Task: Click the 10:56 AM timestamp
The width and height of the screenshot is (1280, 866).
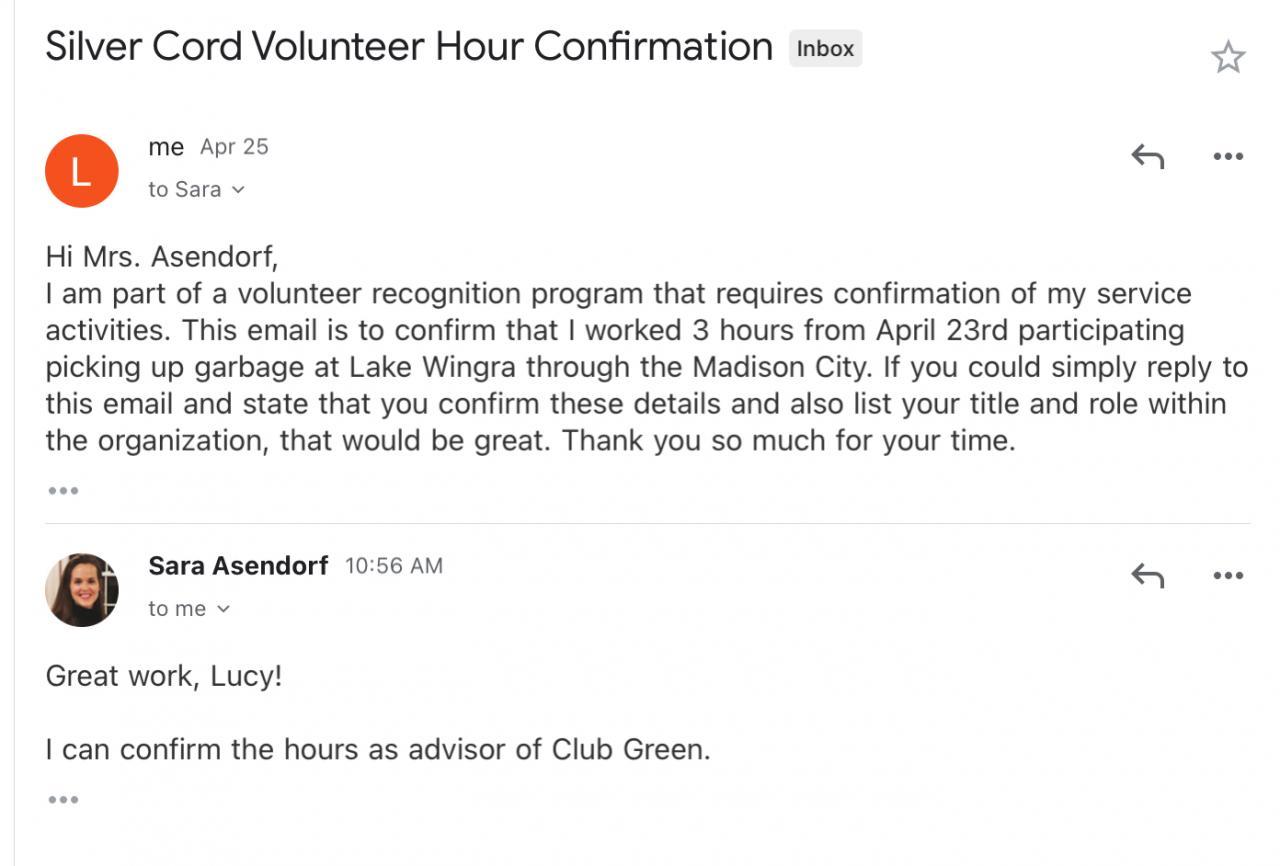Action: click(x=393, y=566)
